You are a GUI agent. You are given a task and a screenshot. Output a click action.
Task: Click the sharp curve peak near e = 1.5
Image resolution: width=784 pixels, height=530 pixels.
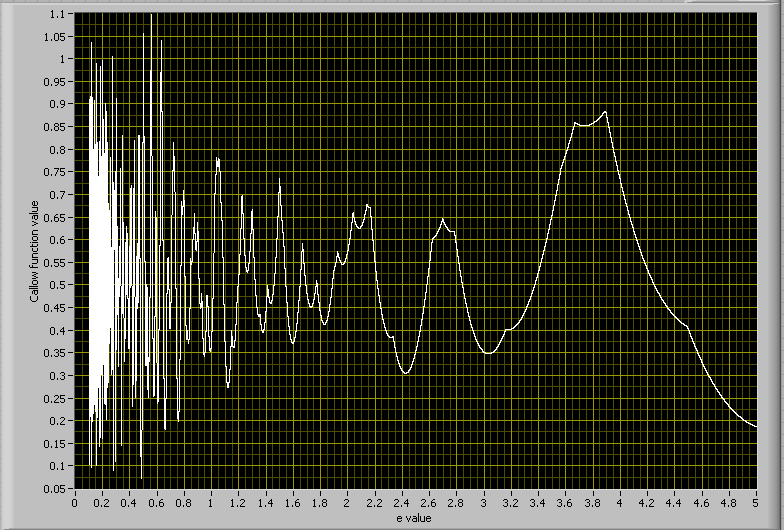pyautogui.click(x=280, y=179)
